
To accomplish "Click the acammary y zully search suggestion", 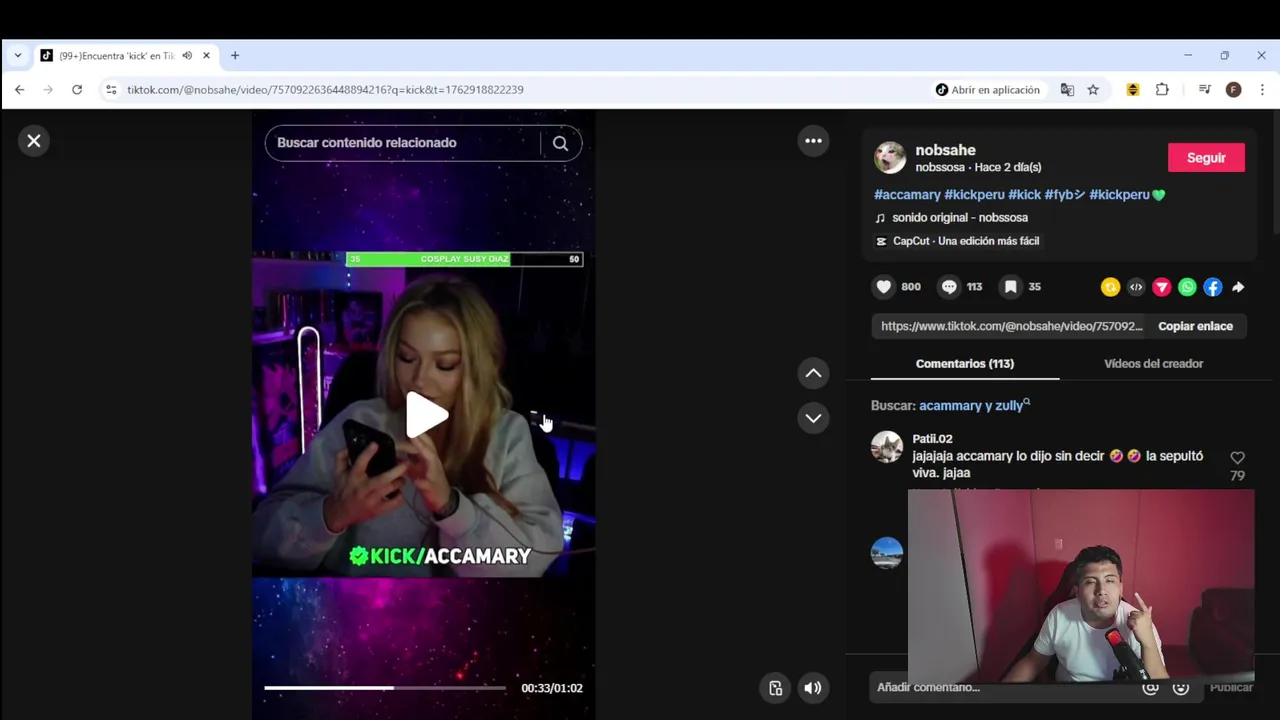I will 974,406.
